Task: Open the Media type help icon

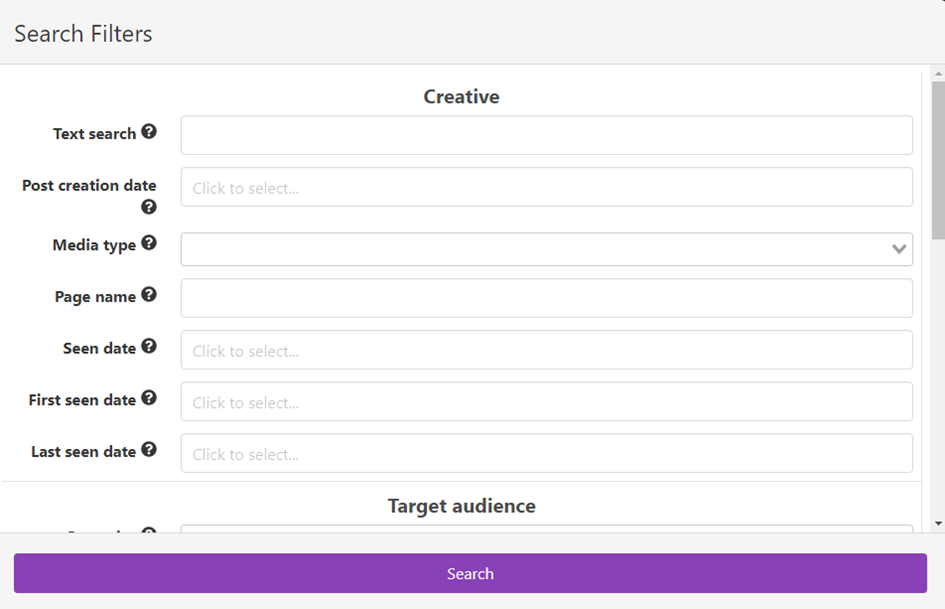Action: tap(149, 243)
